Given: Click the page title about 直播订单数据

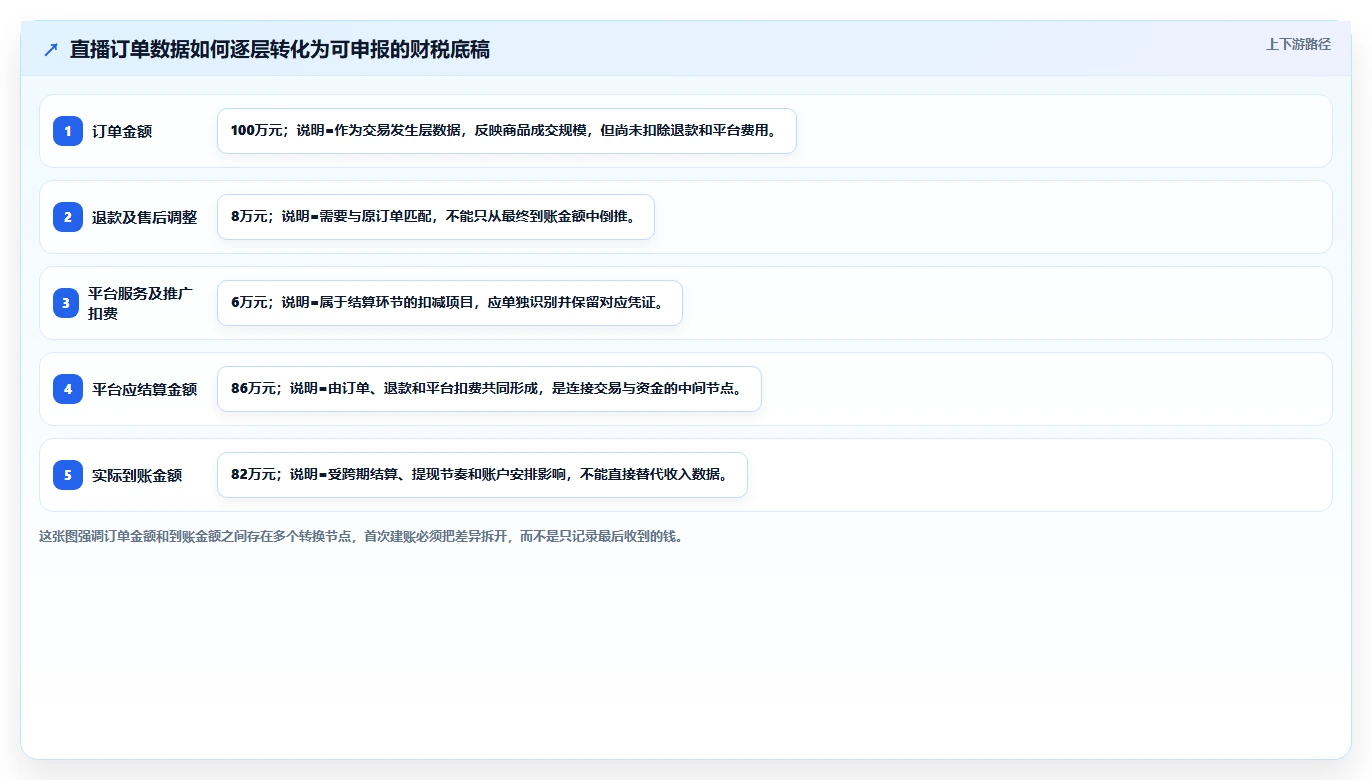Looking at the screenshot, I should (x=280, y=50).
